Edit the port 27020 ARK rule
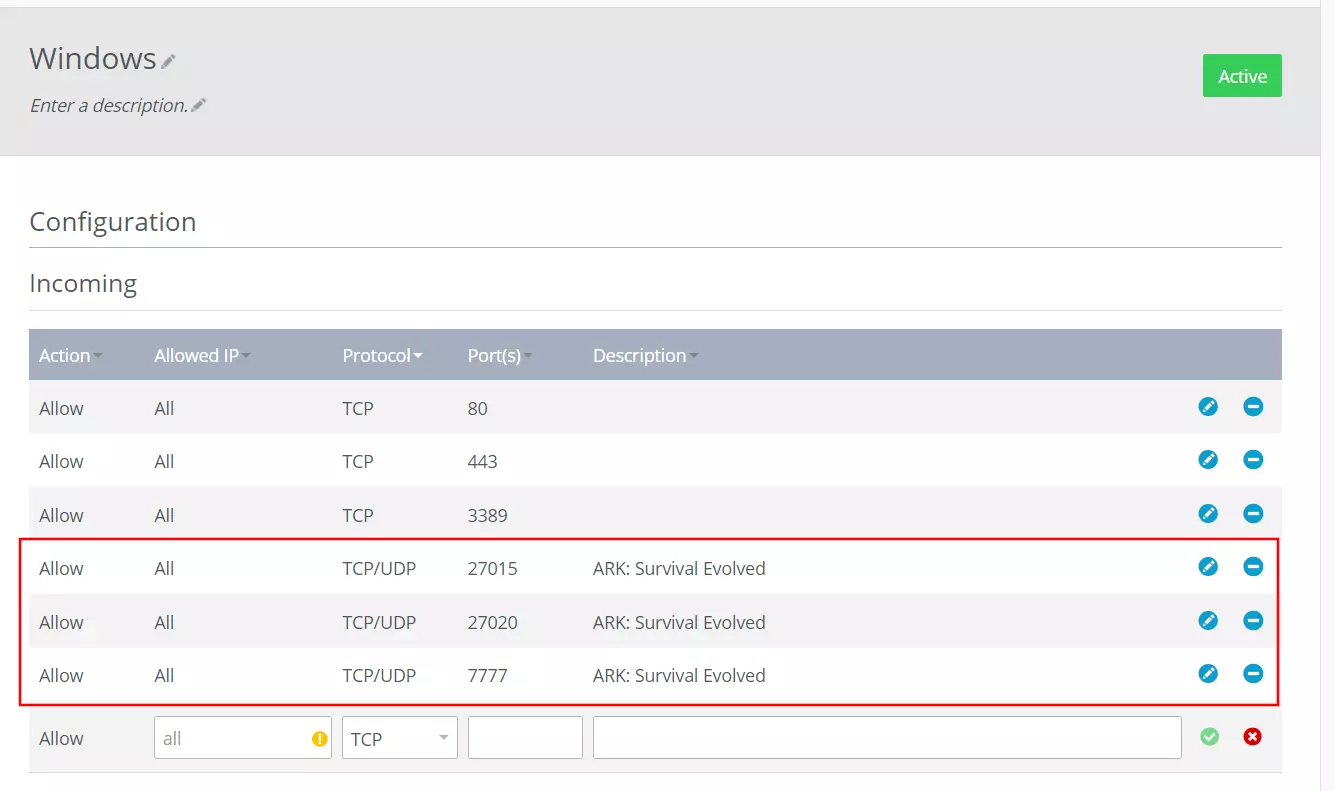The image size is (1335, 791). (x=1208, y=620)
